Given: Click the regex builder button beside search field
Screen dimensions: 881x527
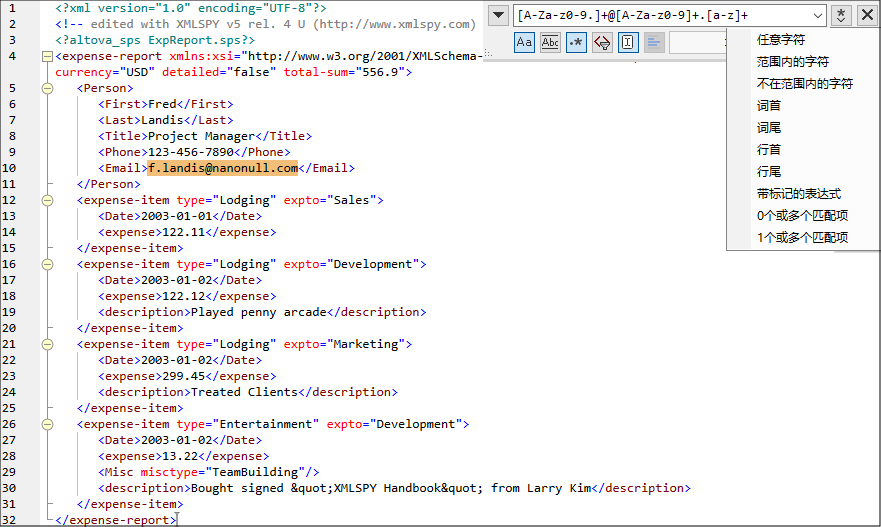Looking at the screenshot, I should click(842, 16).
